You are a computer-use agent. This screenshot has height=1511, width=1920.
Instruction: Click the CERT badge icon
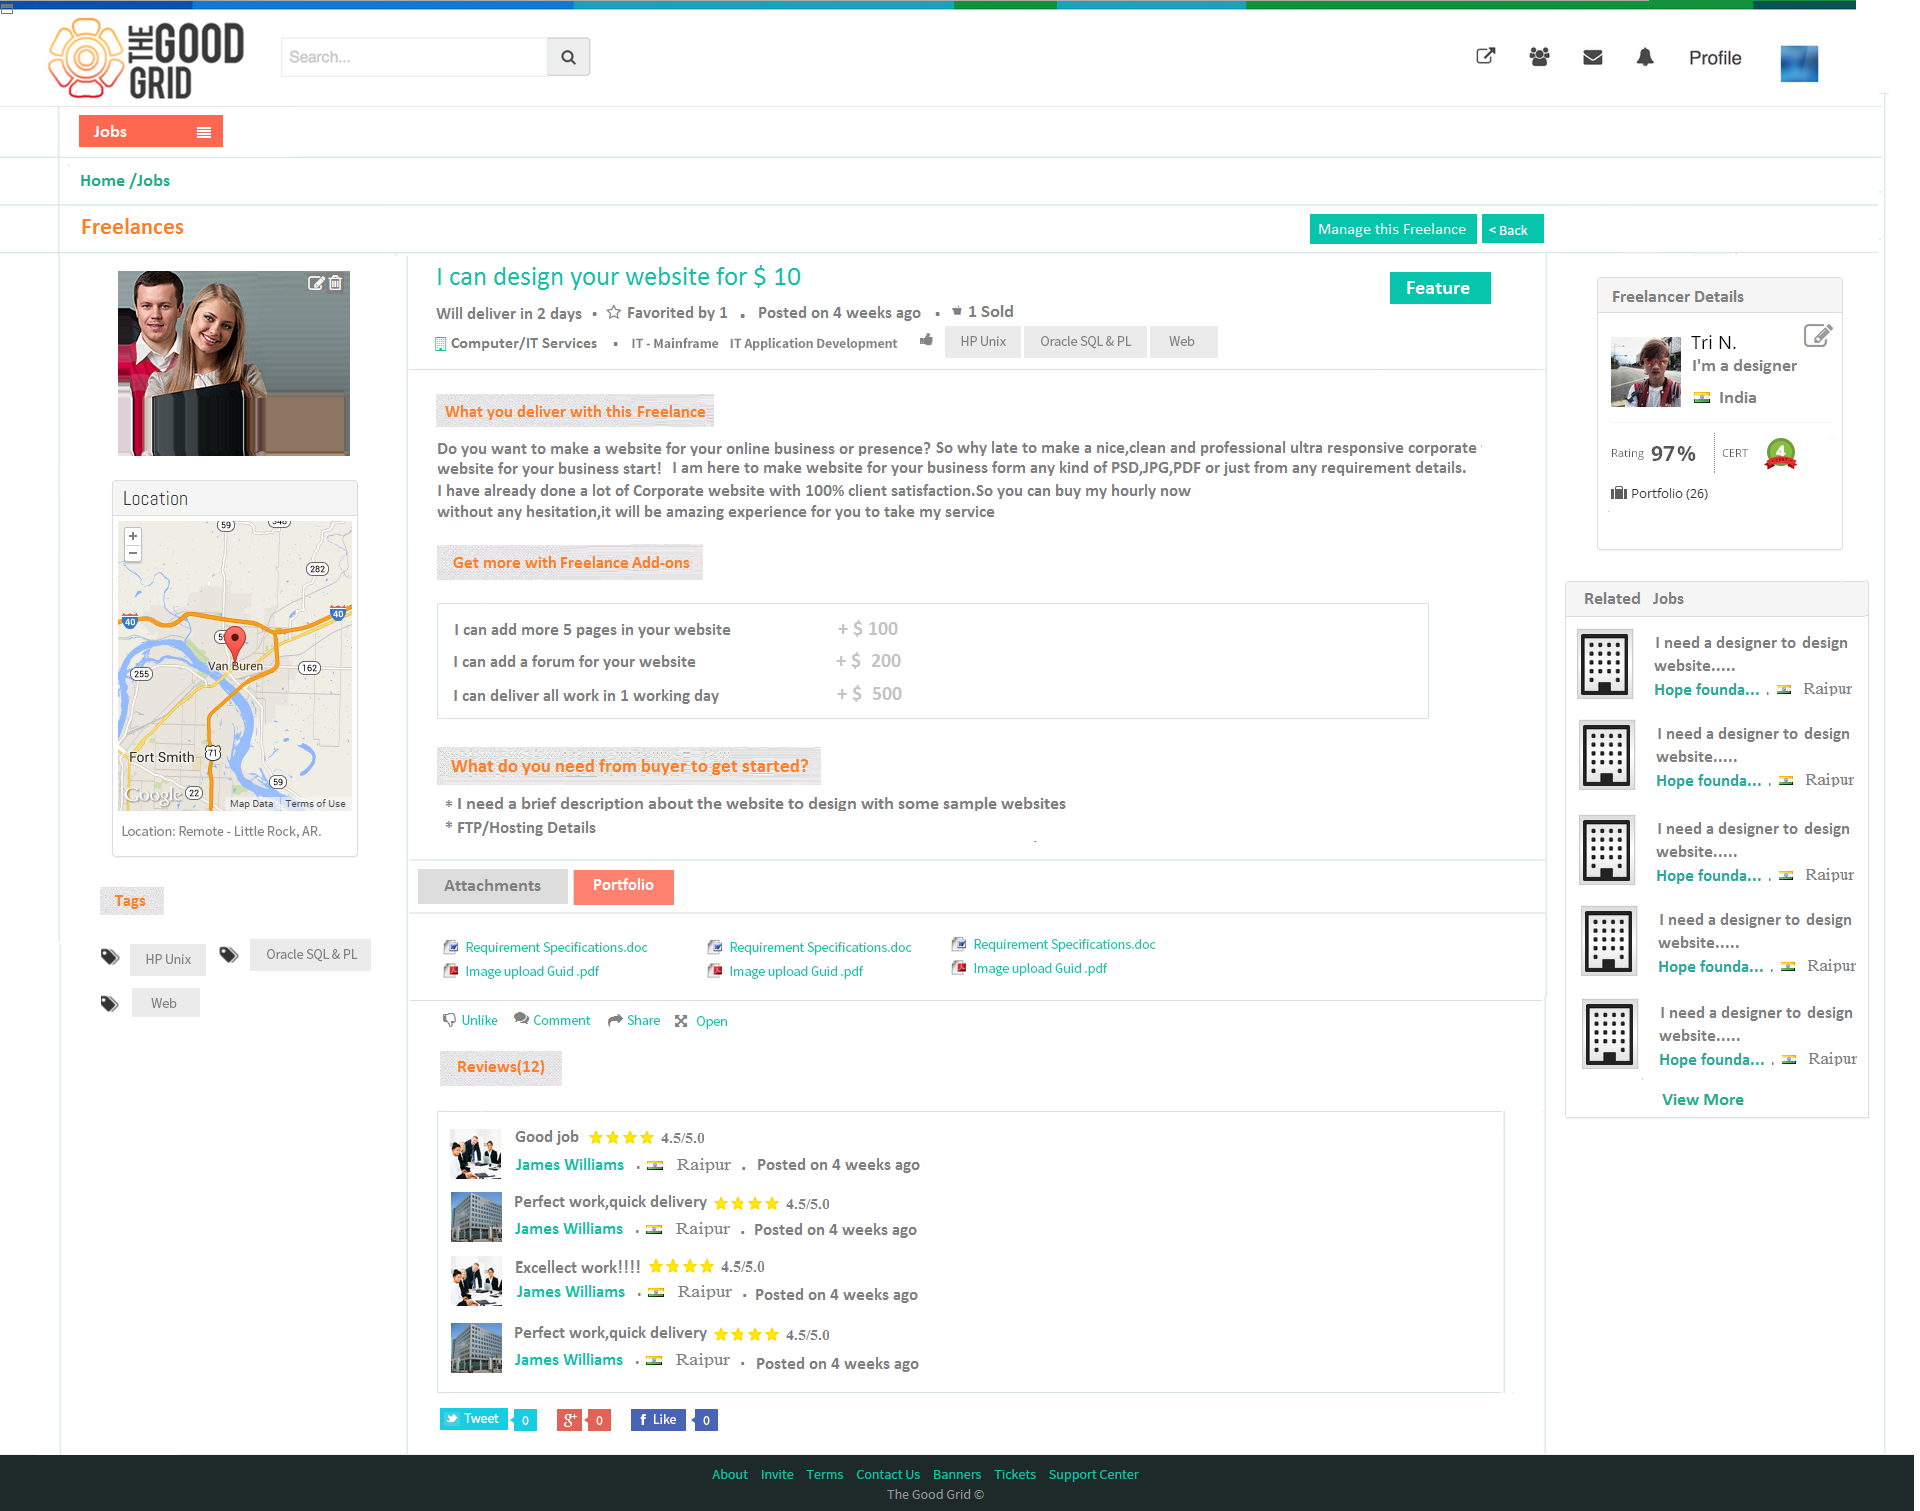pyautogui.click(x=1780, y=454)
